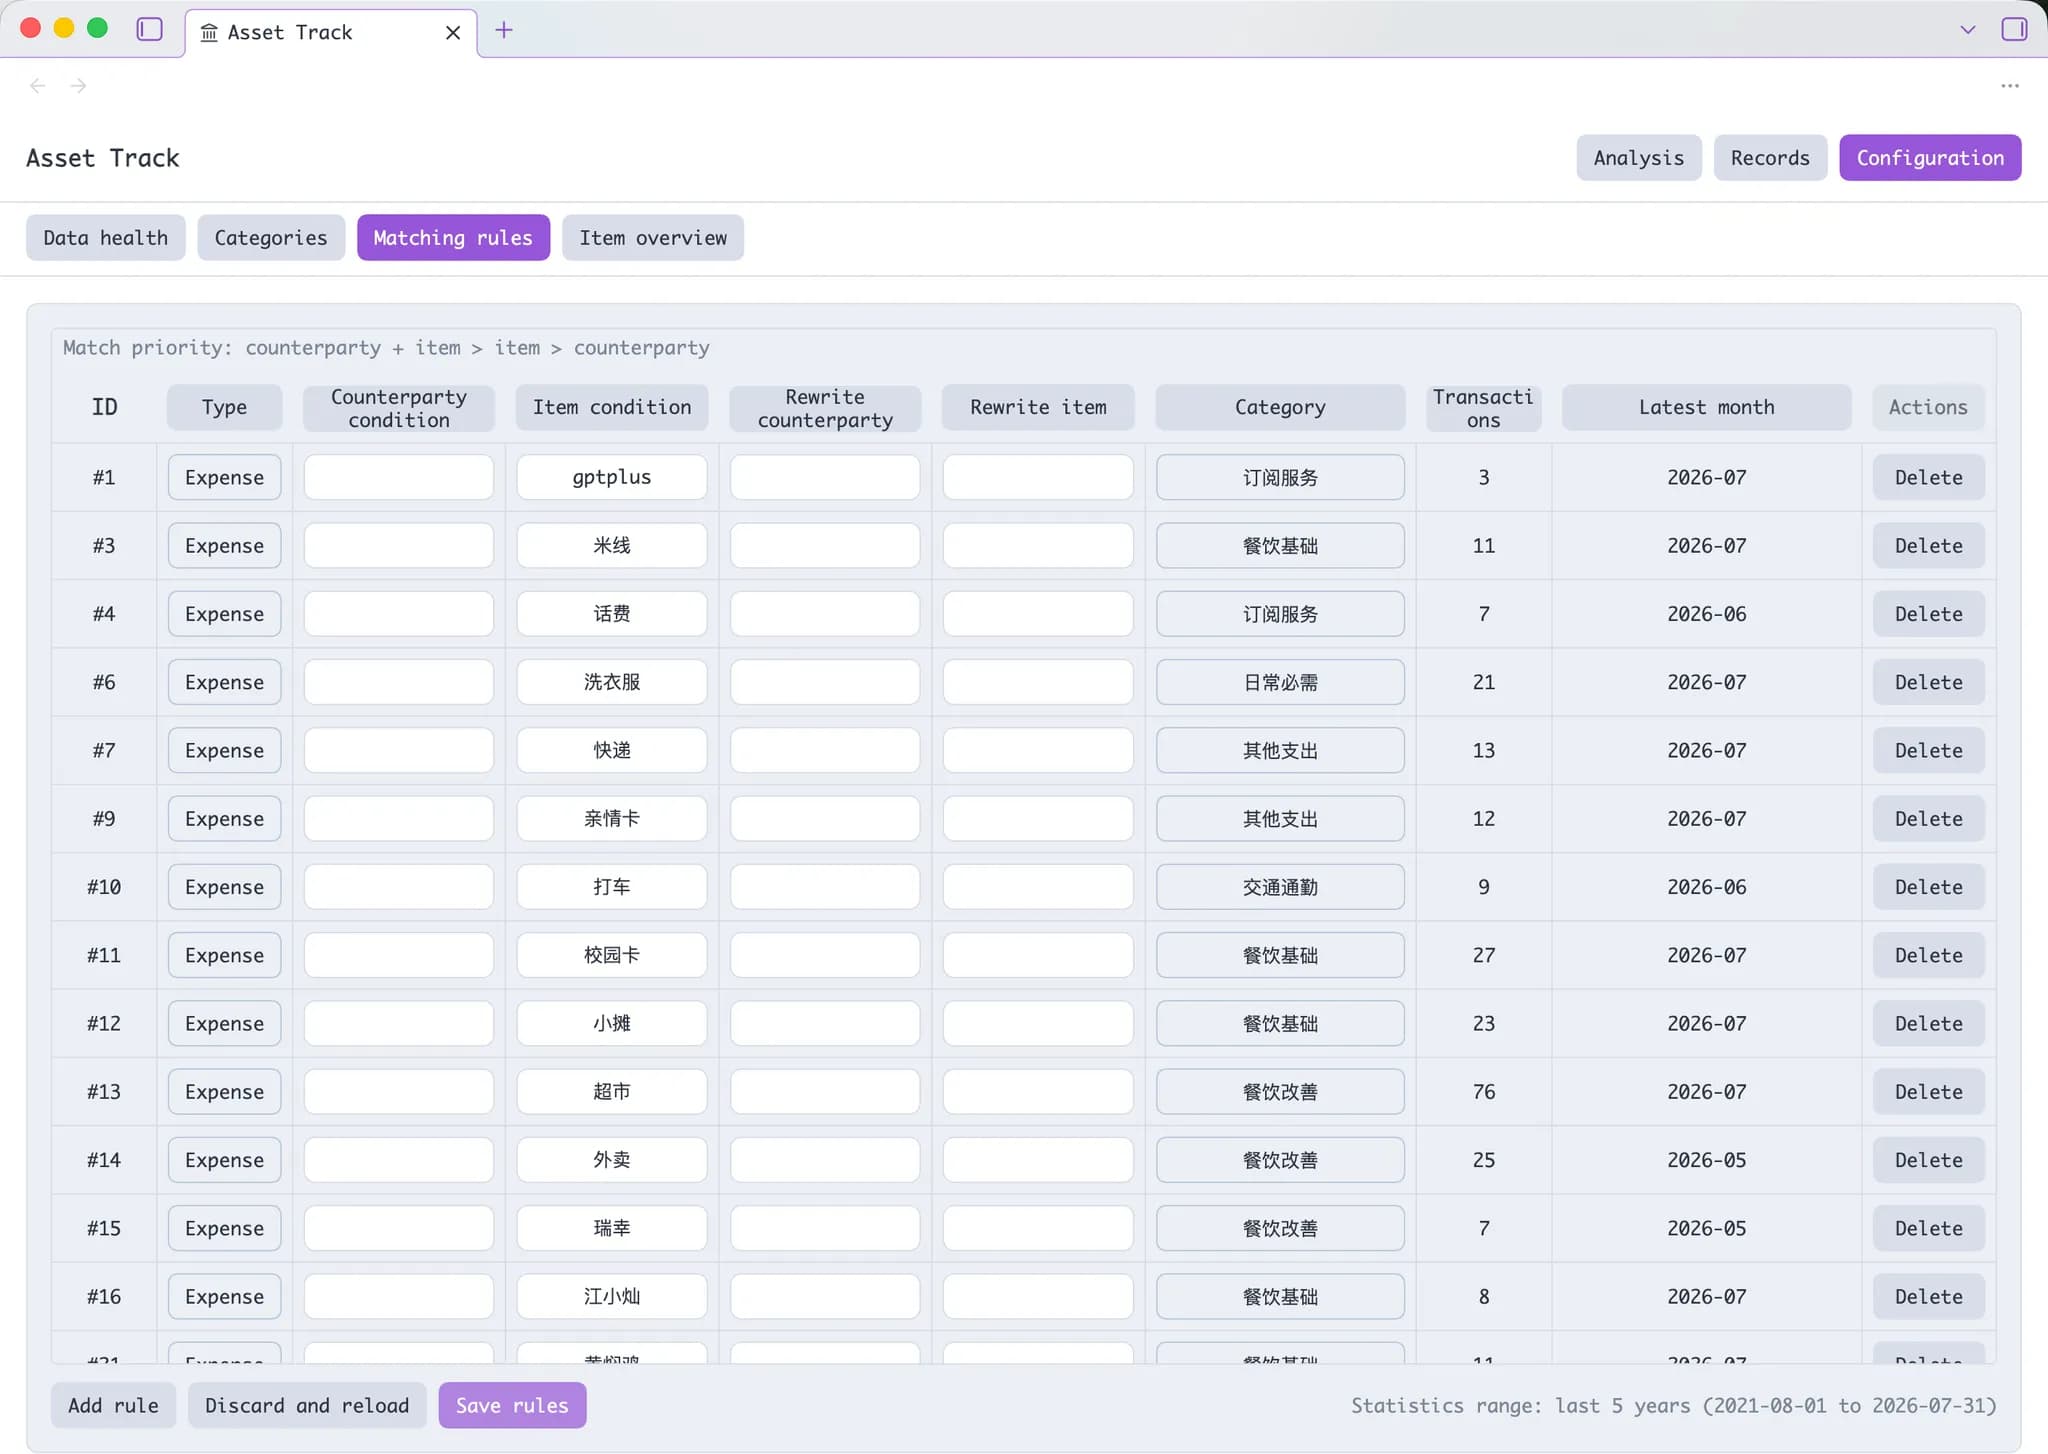The image size is (2048, 1454).
Task: Open the Item overview tab
Action: coord(653,238)
